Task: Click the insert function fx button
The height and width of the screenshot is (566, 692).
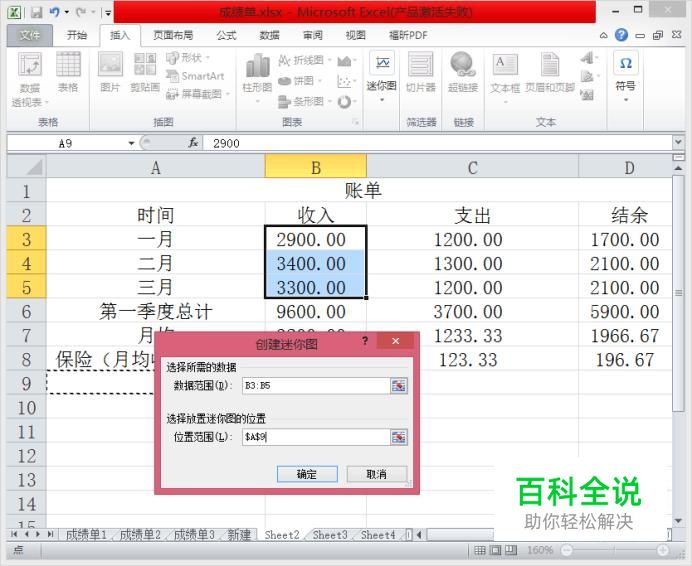Action: tap(193, 143)
